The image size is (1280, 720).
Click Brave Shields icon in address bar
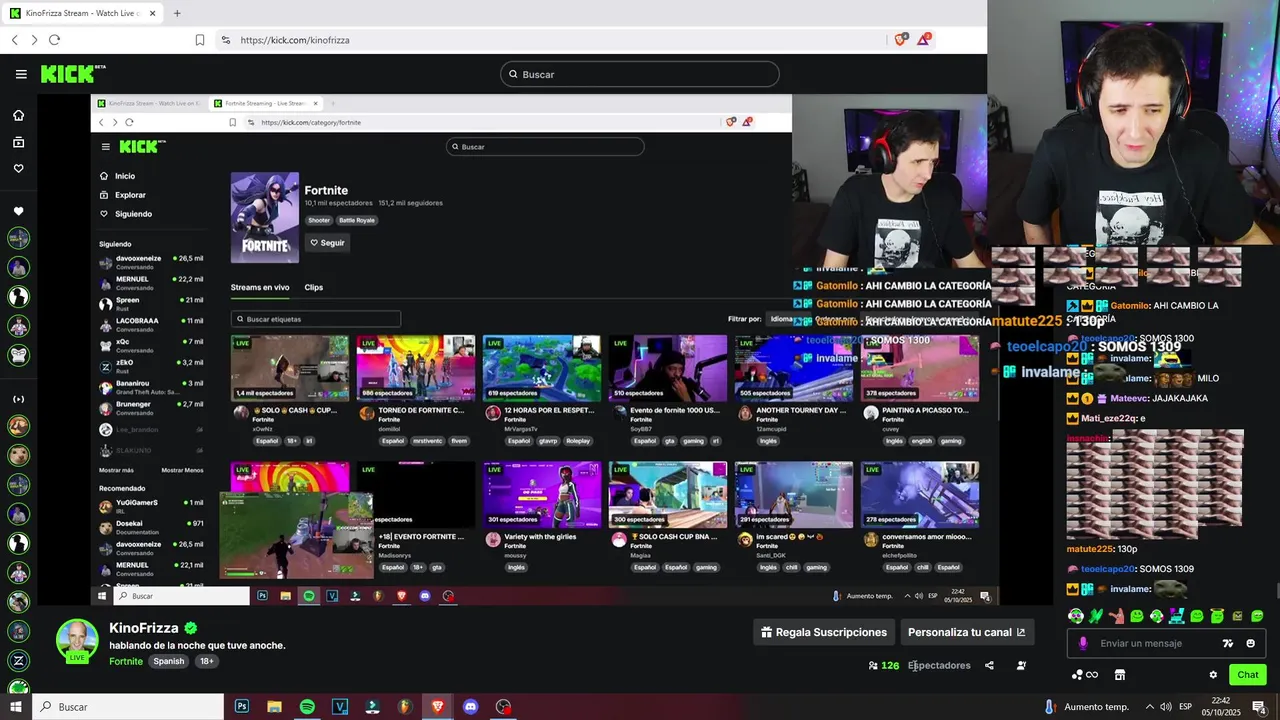[901, 39]
